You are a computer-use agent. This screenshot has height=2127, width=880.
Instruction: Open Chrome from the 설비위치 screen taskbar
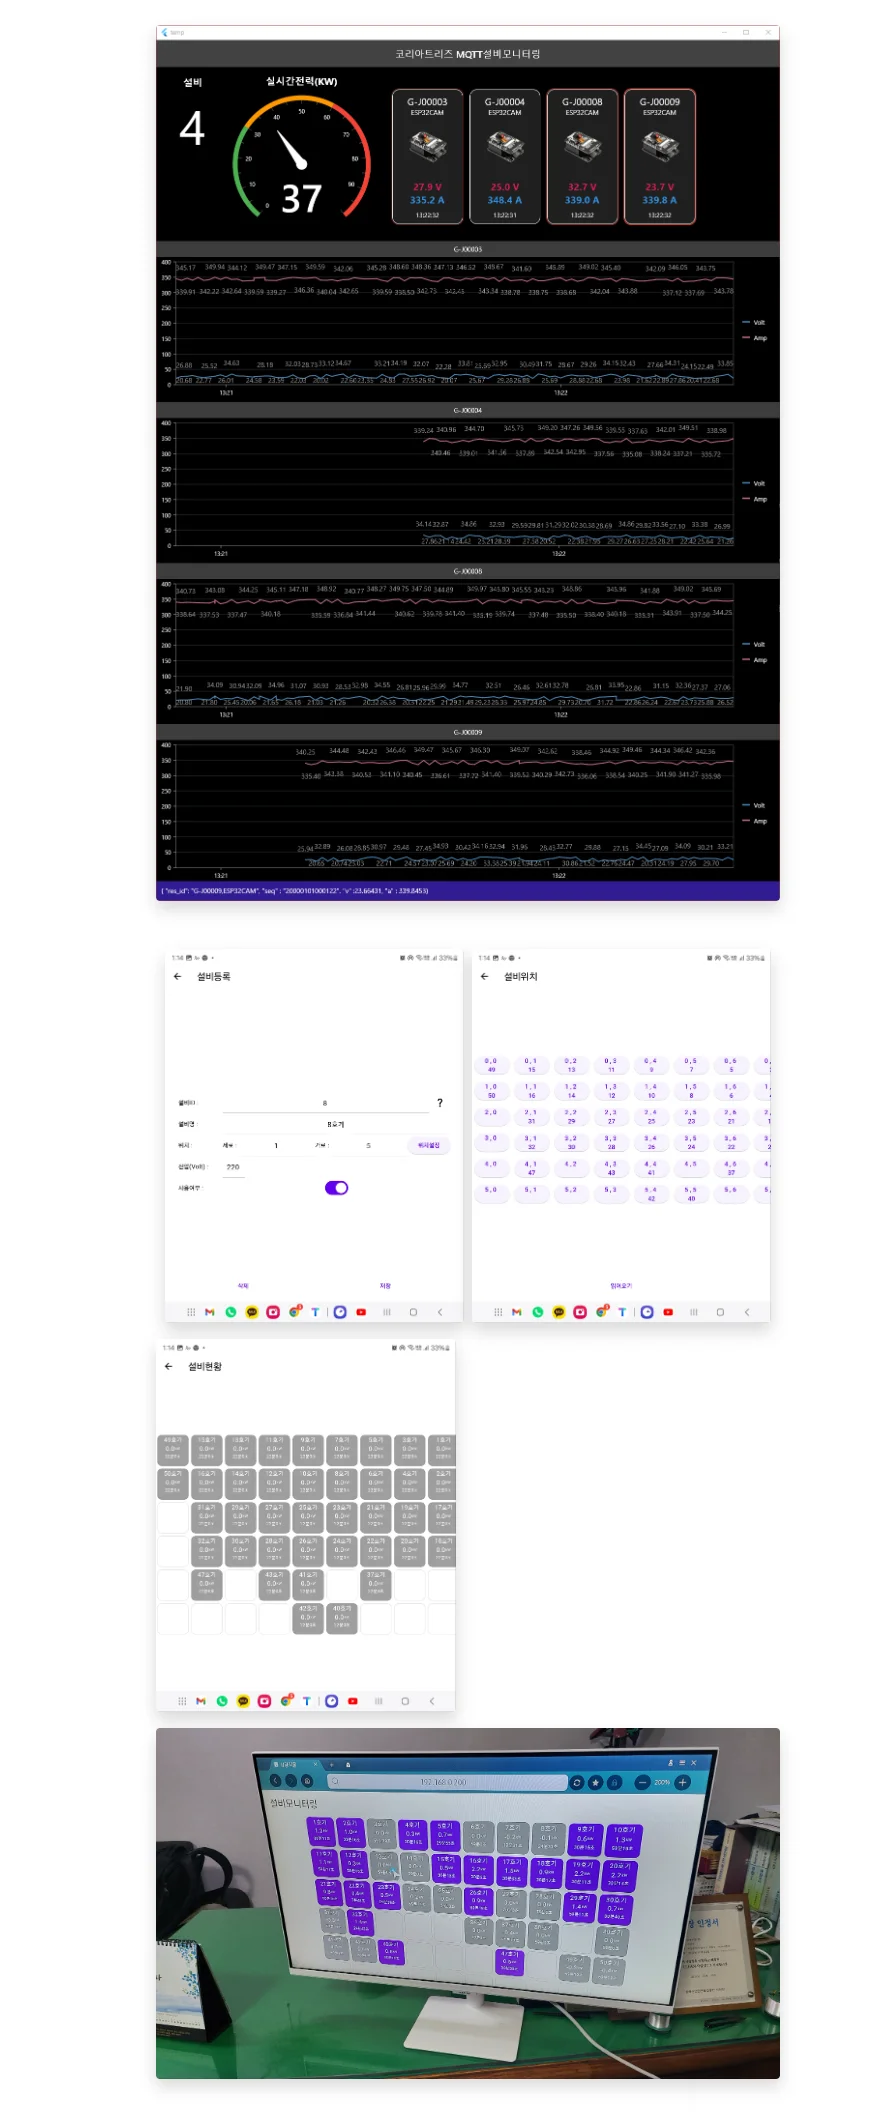[601, 1312]
